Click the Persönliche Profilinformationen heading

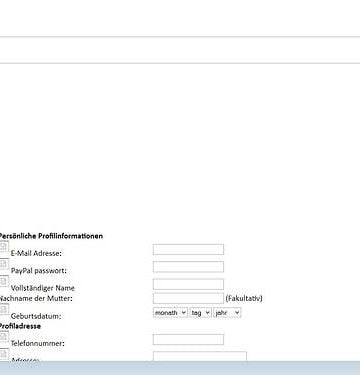pos(51,236)
